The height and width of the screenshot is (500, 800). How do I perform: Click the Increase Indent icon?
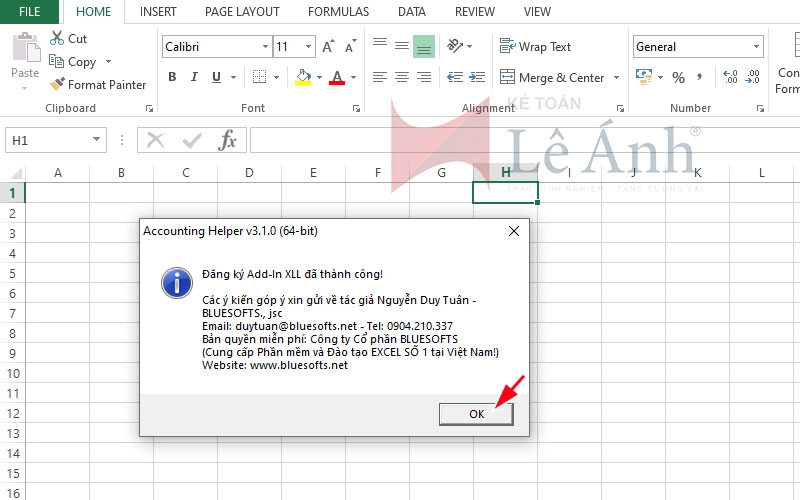pyautogui.click(x=475, y=77)
